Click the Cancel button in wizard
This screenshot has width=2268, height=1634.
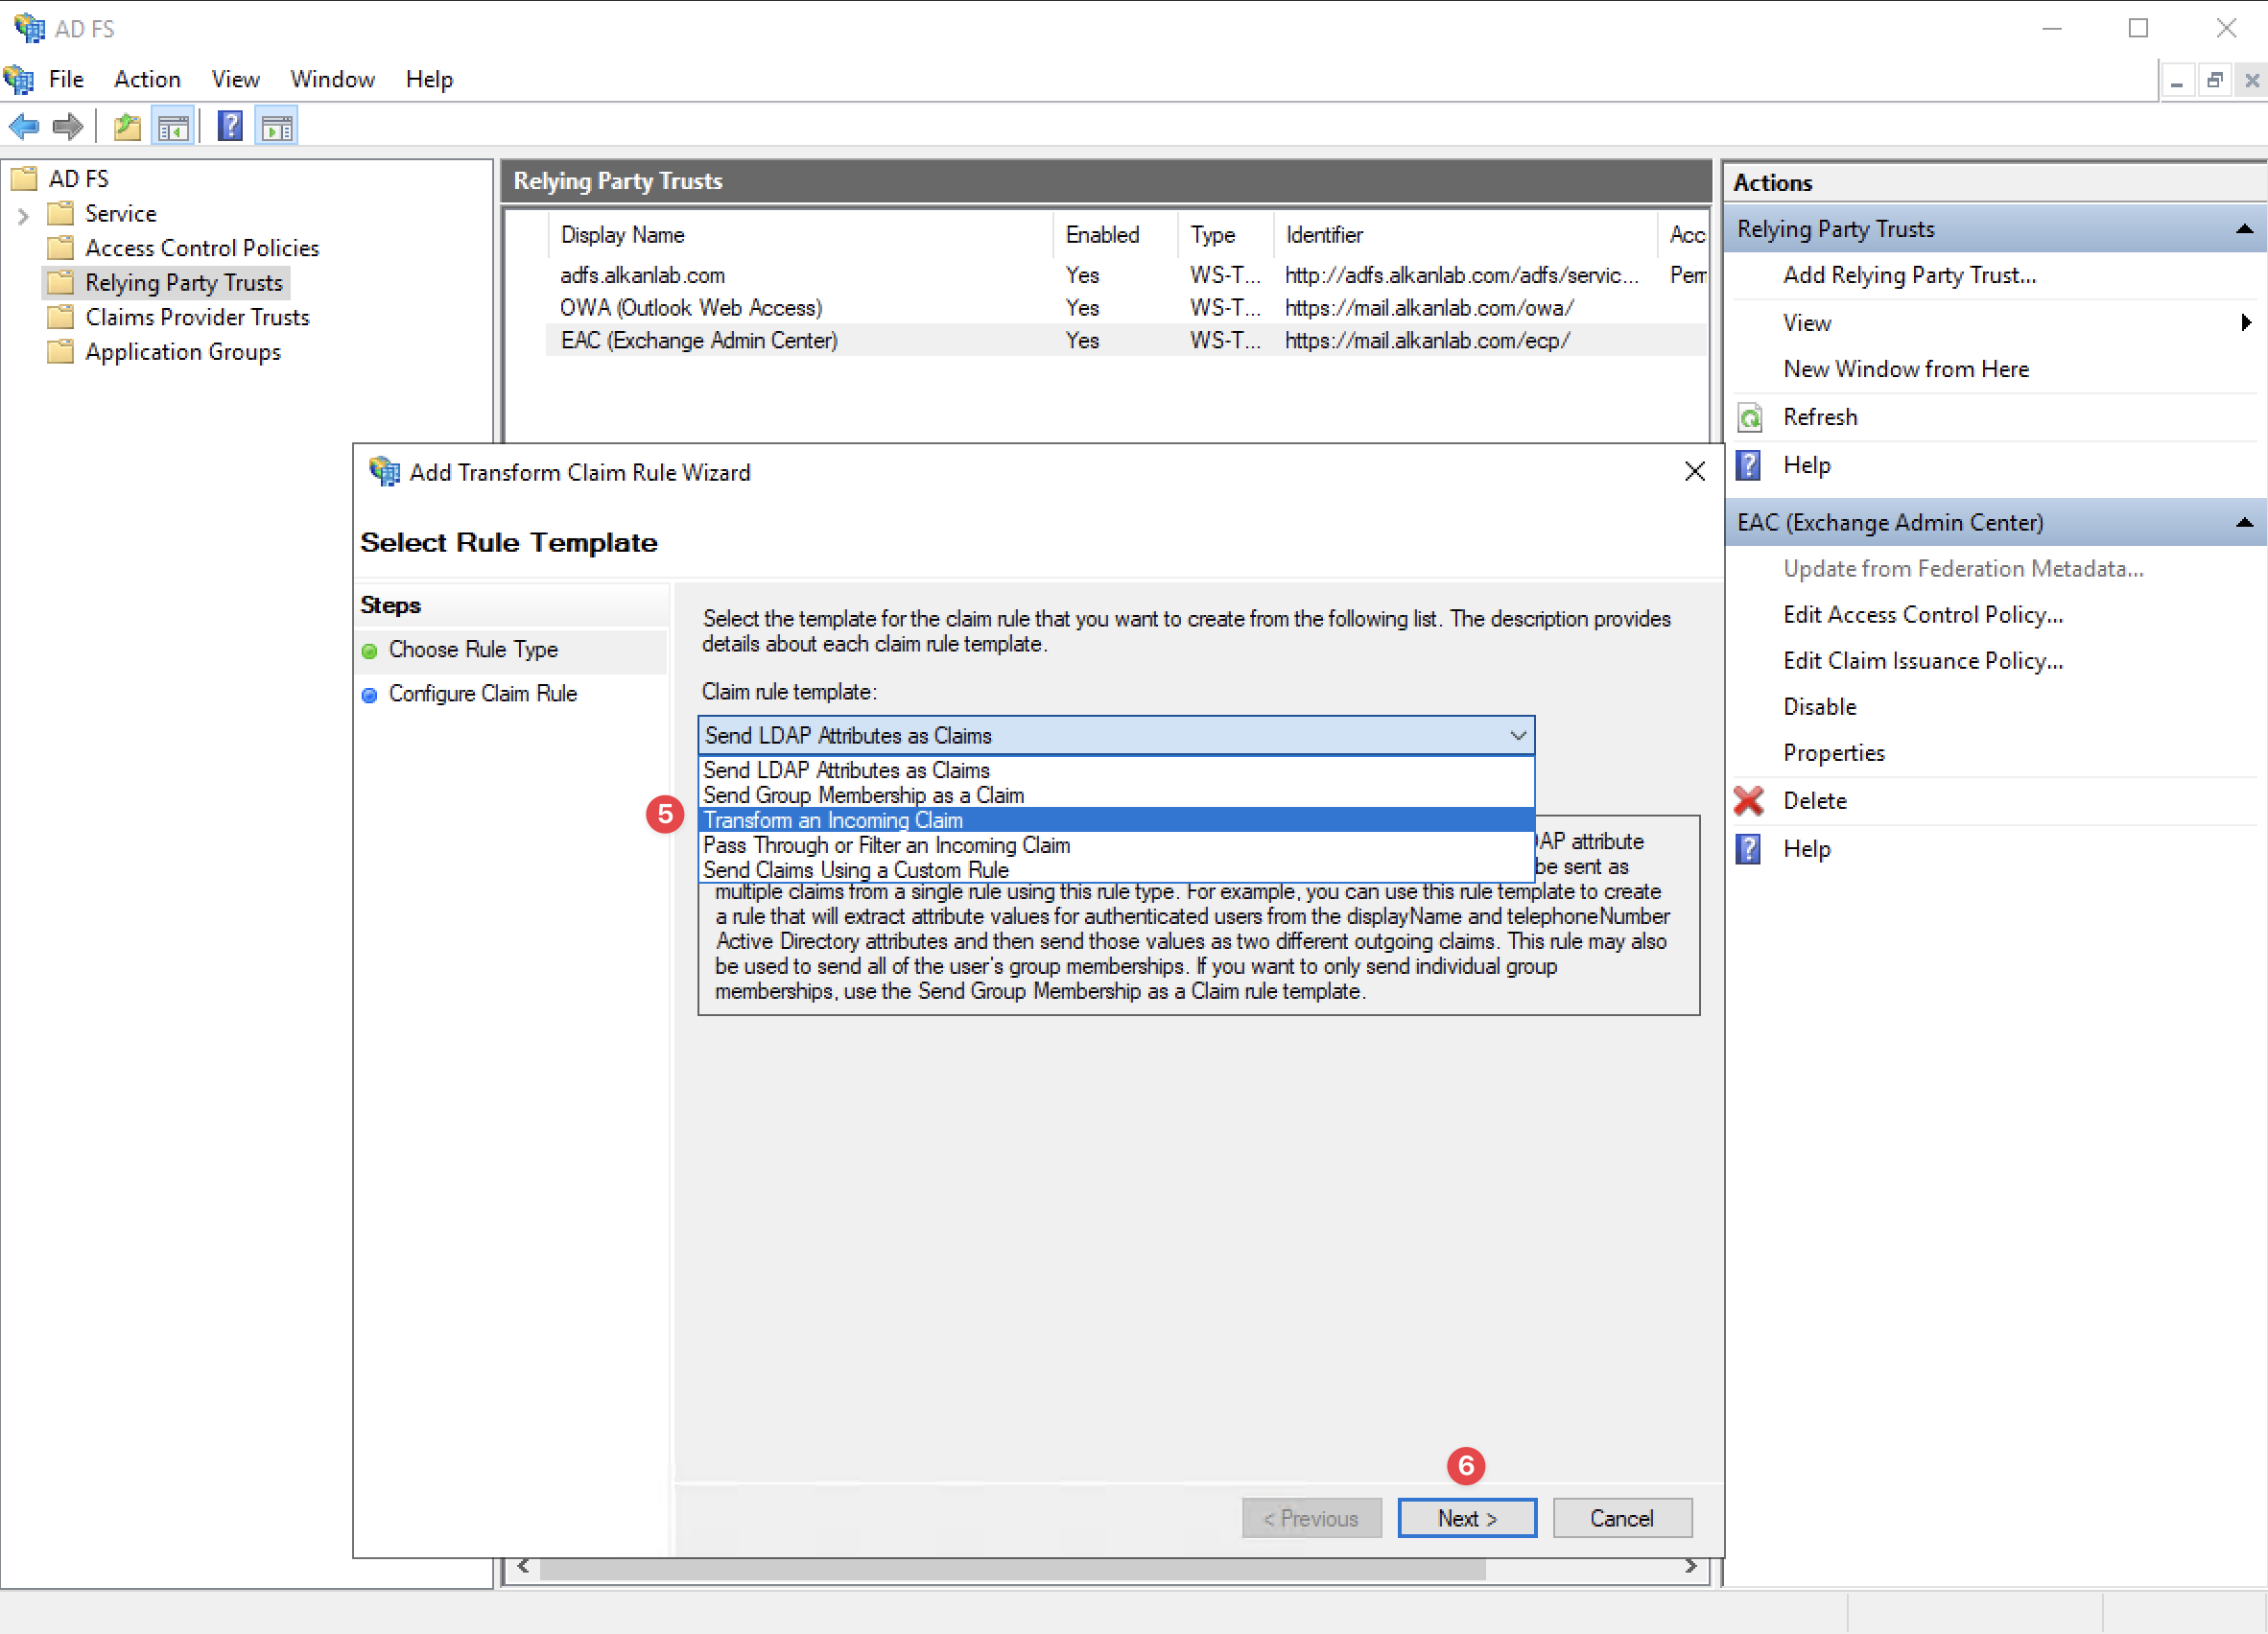1621,1518
